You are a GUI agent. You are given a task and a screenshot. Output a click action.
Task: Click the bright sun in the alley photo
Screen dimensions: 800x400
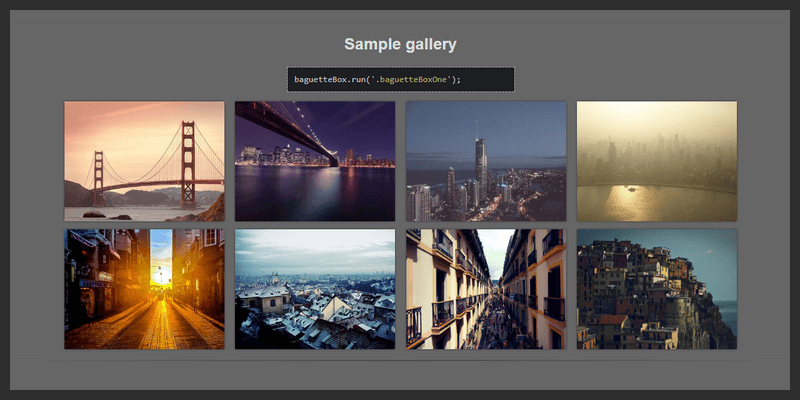160,272
